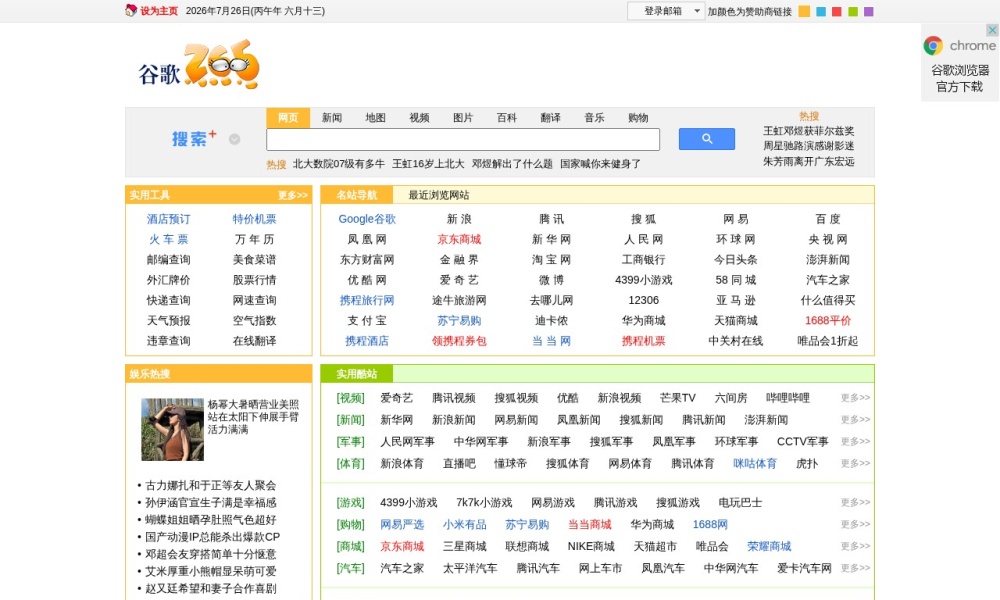Click 设为主页 link
Screen dimensions: 1000x600
point(159,11)
